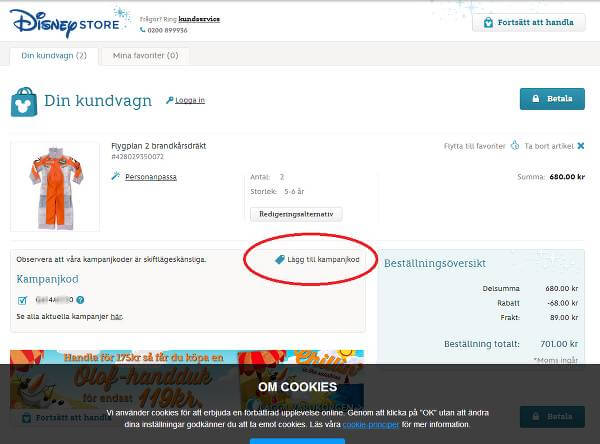
Task: Click Flytta till favoriter text link
Action: pos(474,146)
